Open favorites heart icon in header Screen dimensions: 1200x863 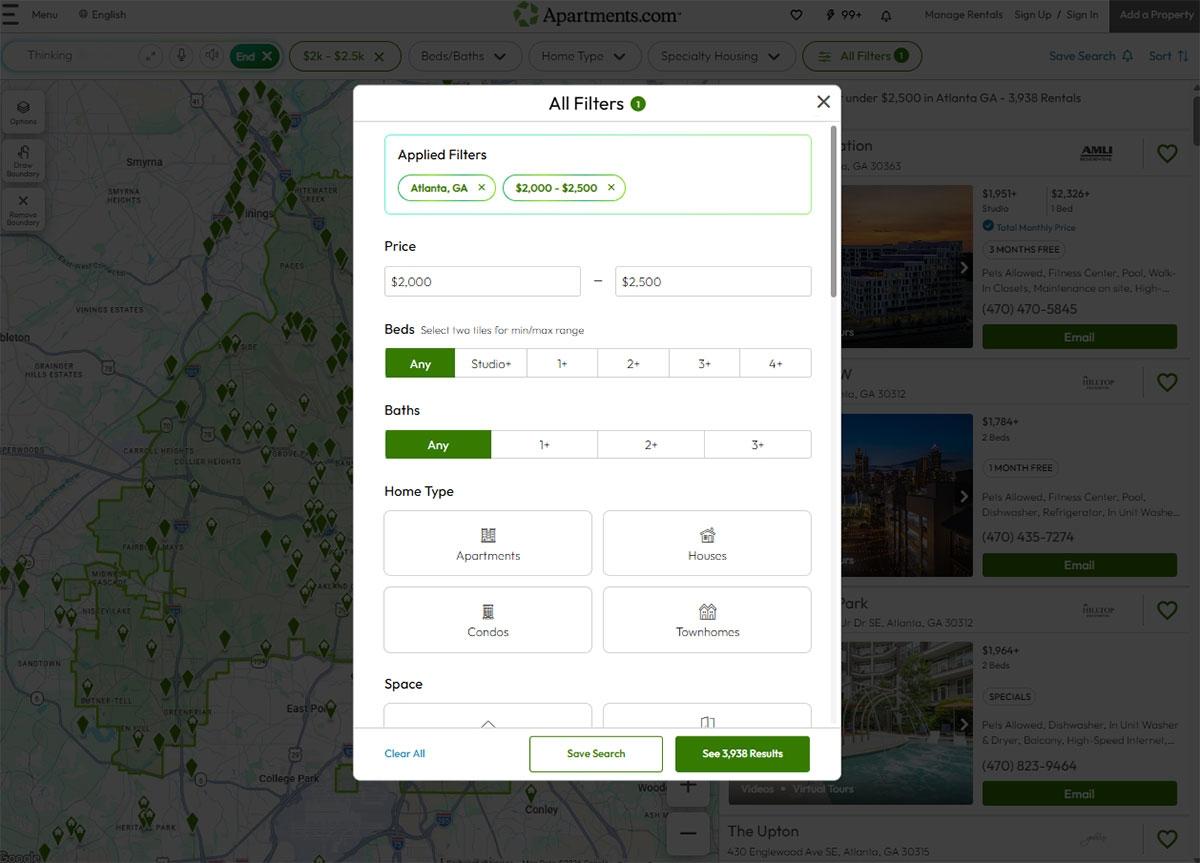coord(796,15)
